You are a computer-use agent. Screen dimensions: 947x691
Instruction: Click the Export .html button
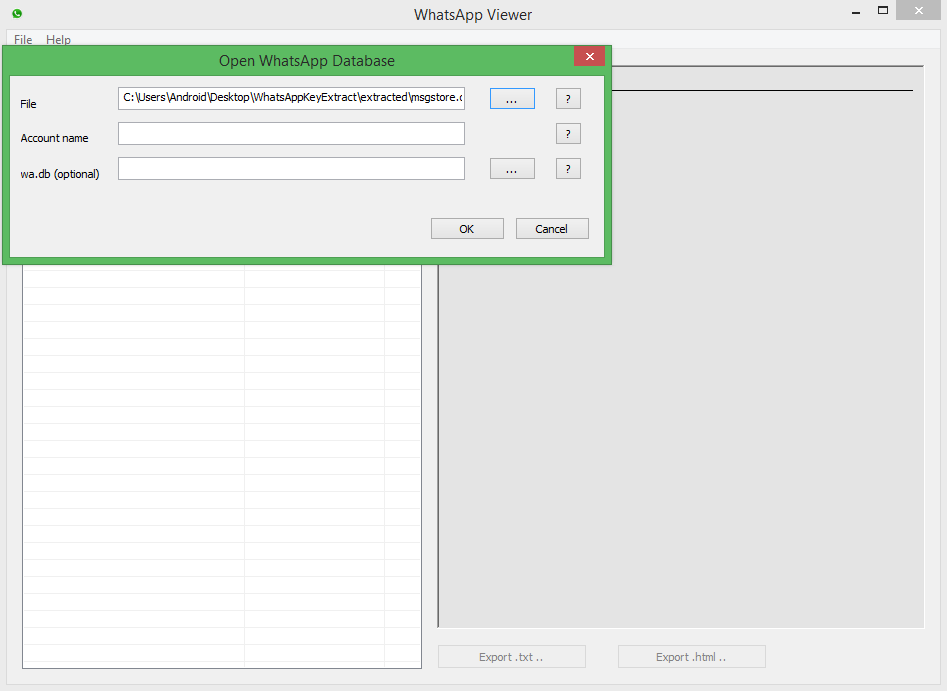[692, 657]
